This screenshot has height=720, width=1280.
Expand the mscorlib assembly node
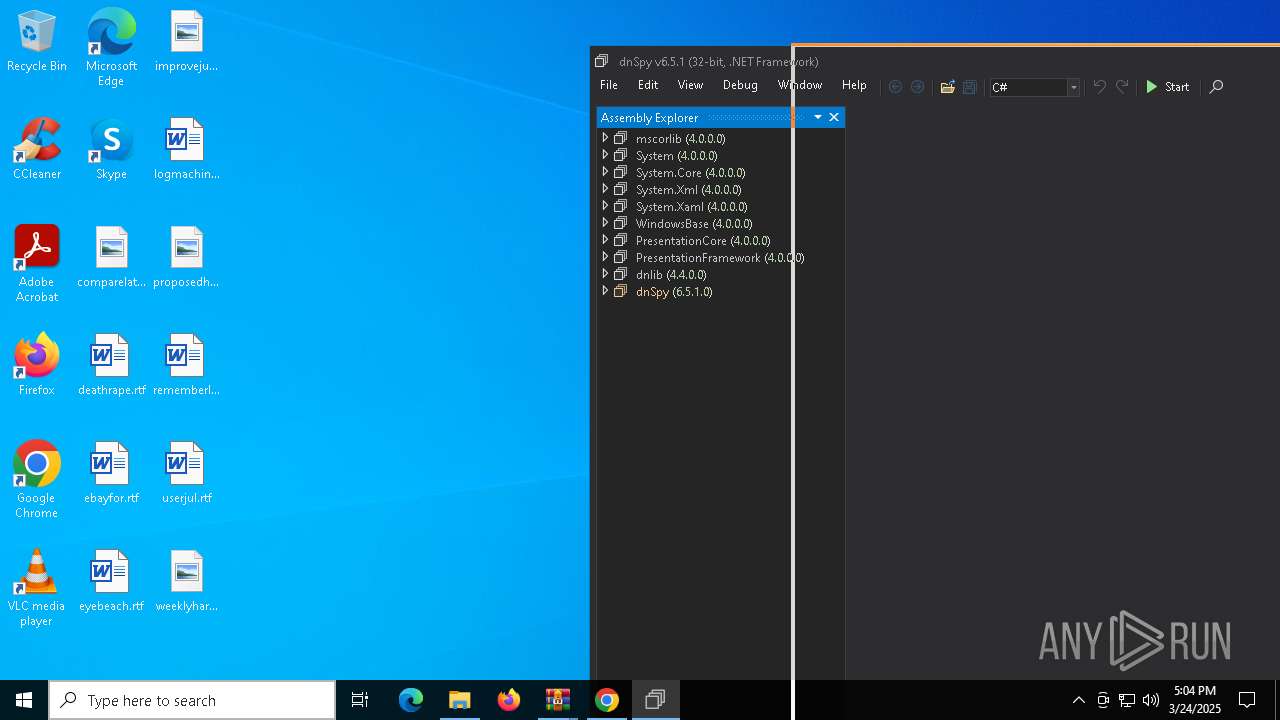coord(605,138)
